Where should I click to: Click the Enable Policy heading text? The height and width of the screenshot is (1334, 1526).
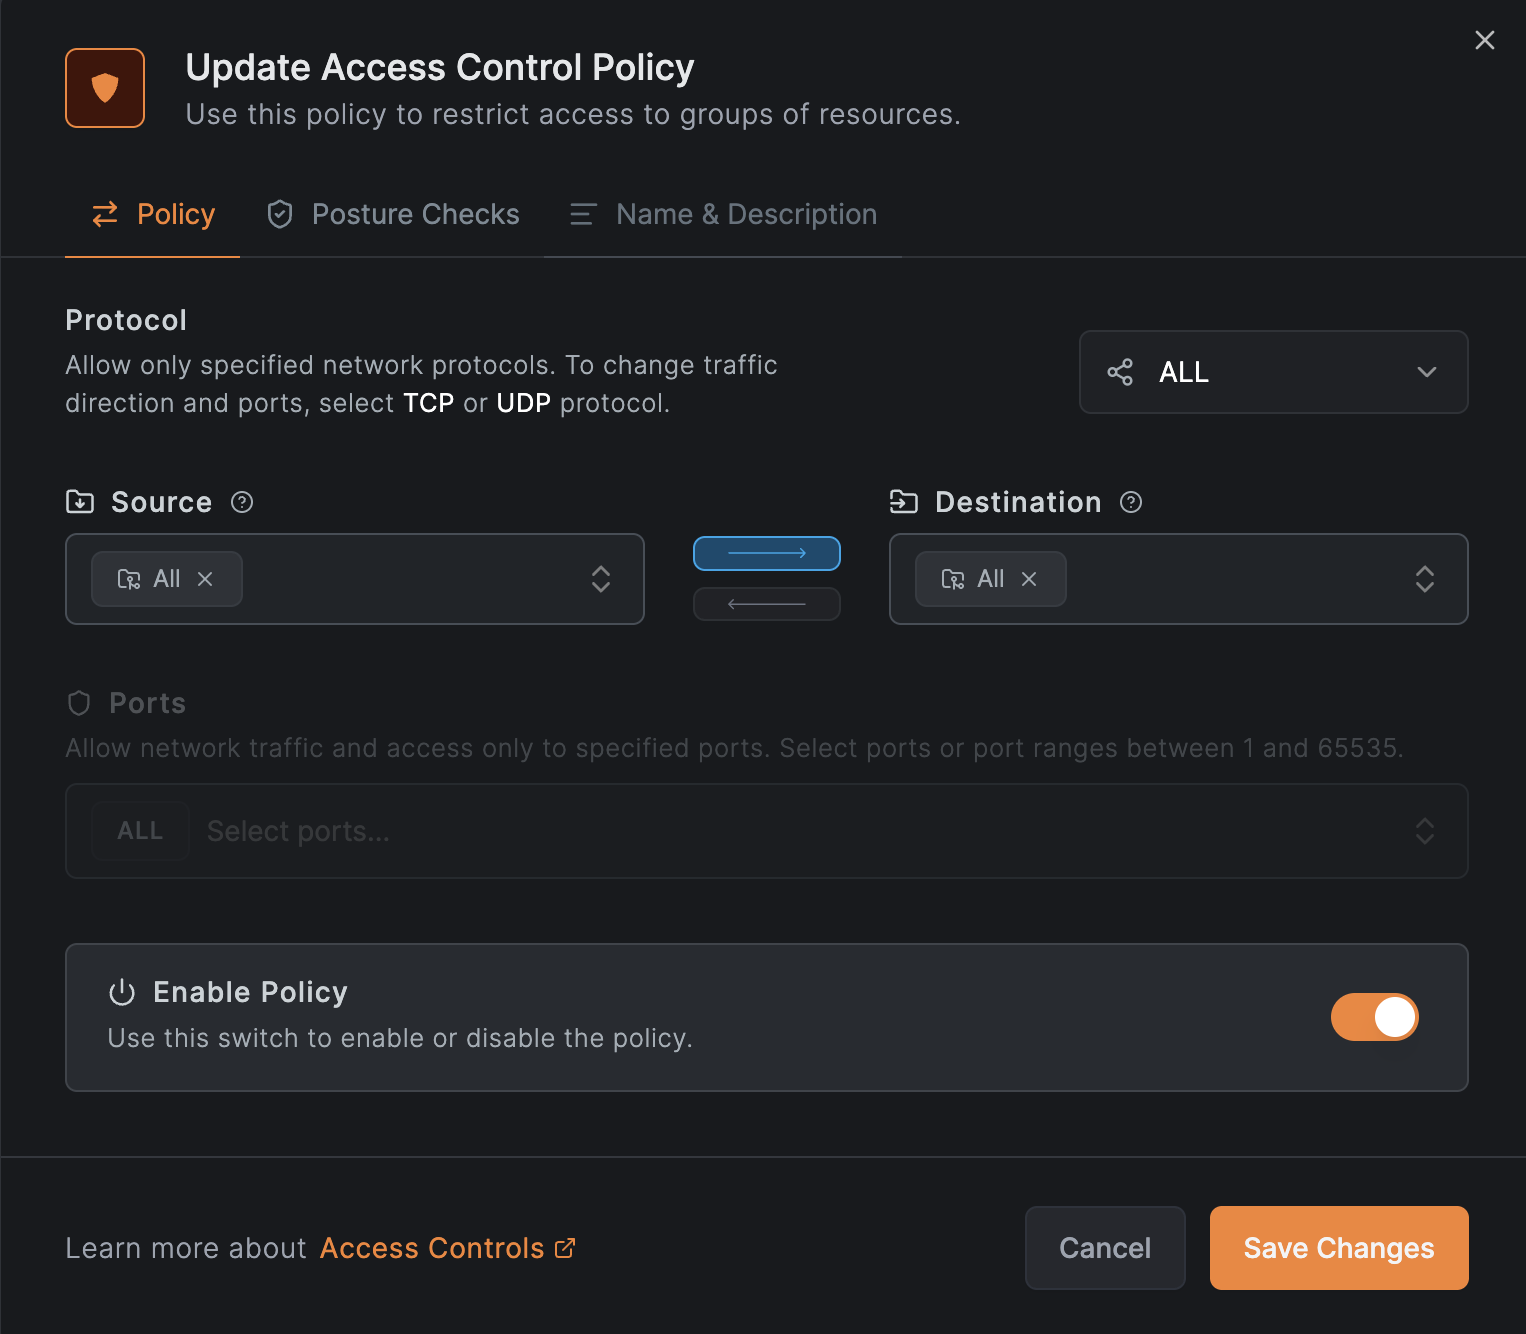pyautogui.click(x=250, y=992)
